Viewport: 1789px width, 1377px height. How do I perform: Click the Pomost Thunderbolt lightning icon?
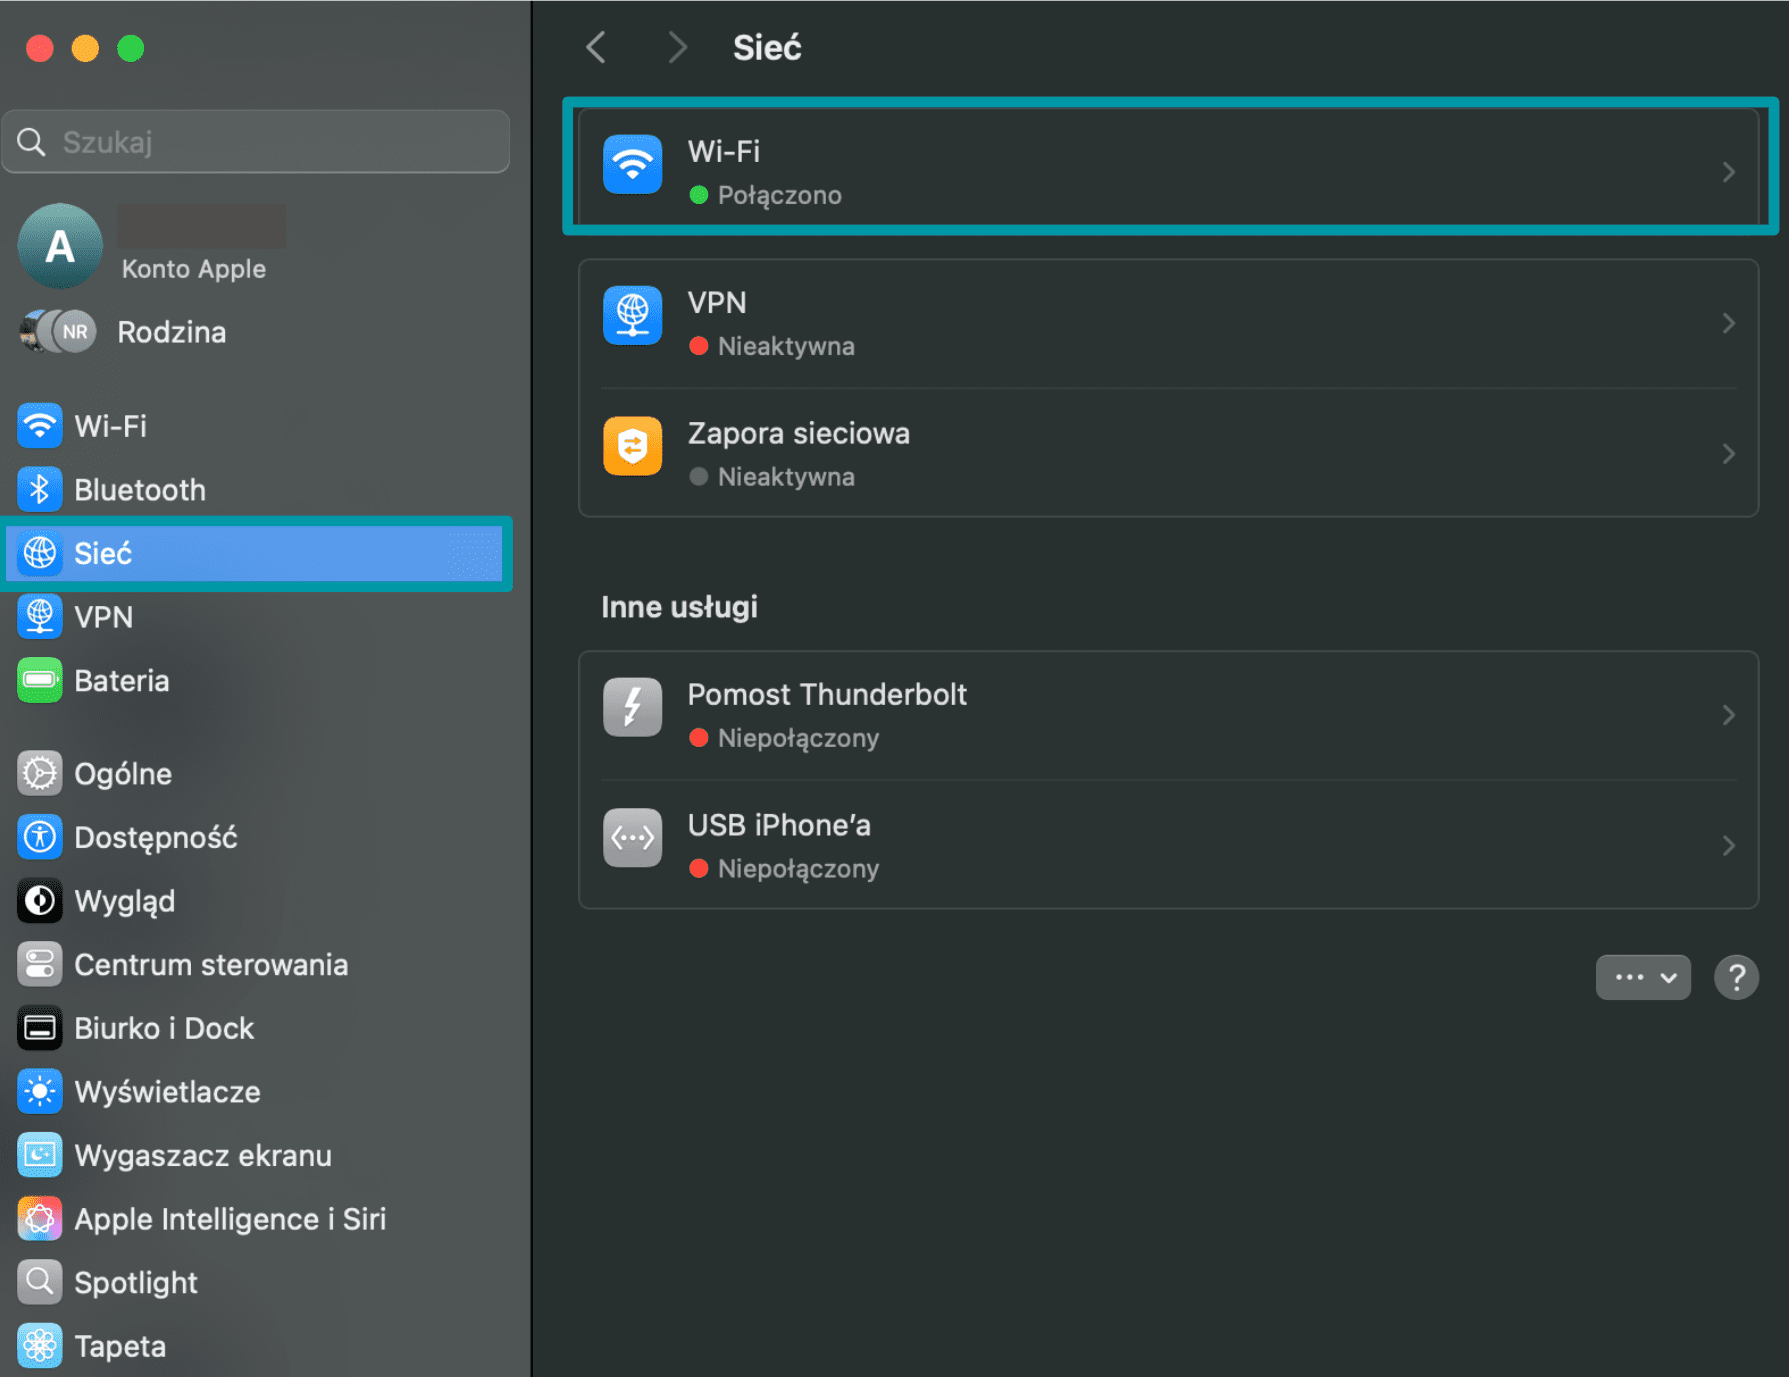632,707
